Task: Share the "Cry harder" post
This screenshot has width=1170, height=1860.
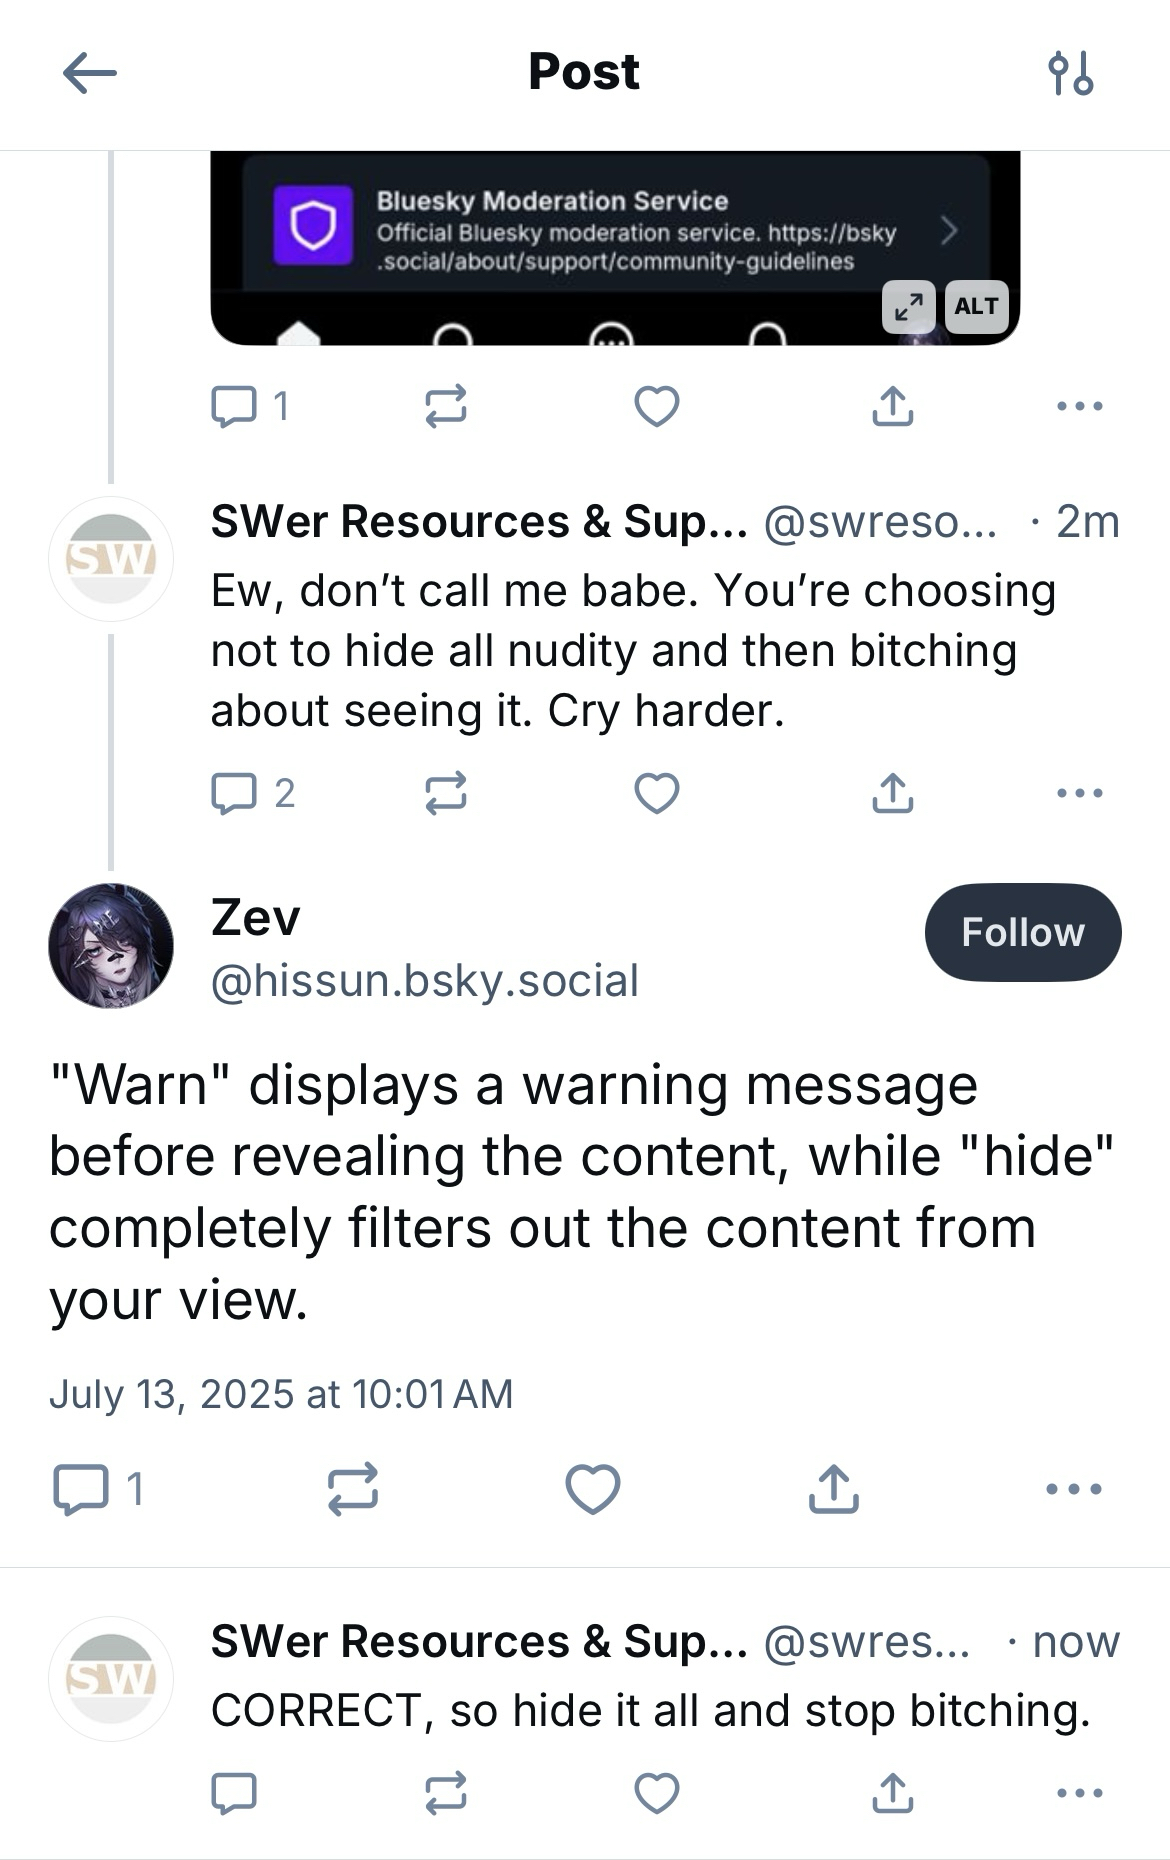Action: [892, 793]
